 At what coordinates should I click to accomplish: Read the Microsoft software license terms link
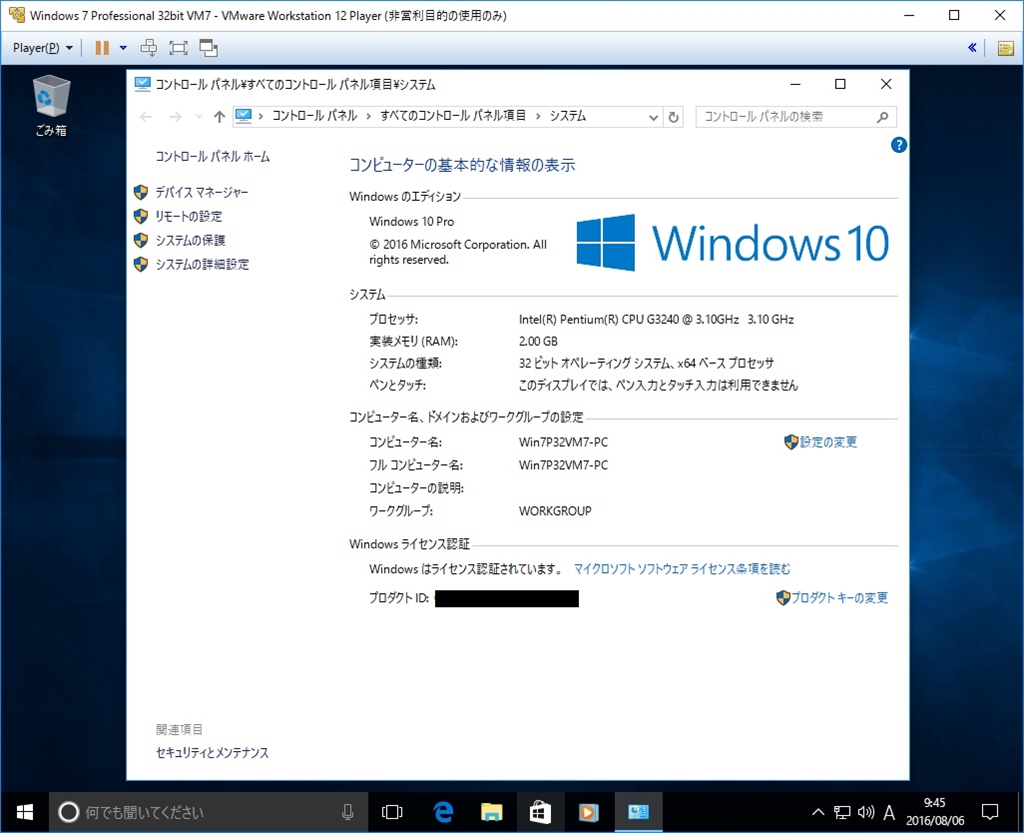(x=682, y=569)
